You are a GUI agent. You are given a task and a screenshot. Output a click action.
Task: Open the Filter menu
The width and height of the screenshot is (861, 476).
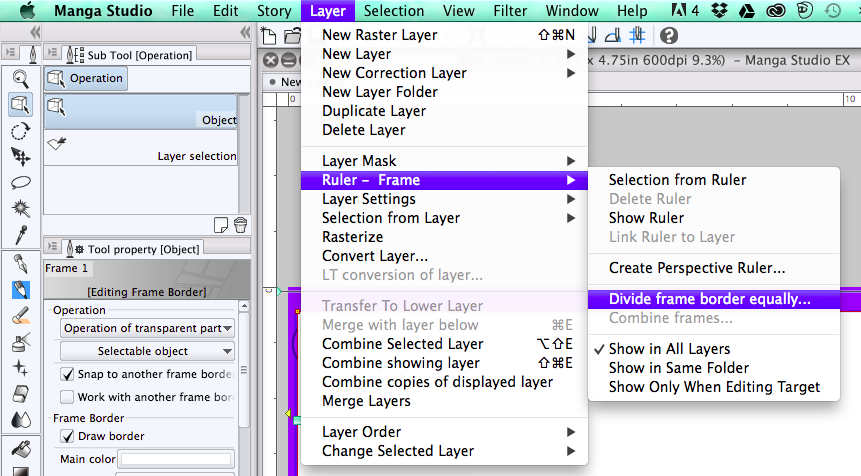pos(510,11)
